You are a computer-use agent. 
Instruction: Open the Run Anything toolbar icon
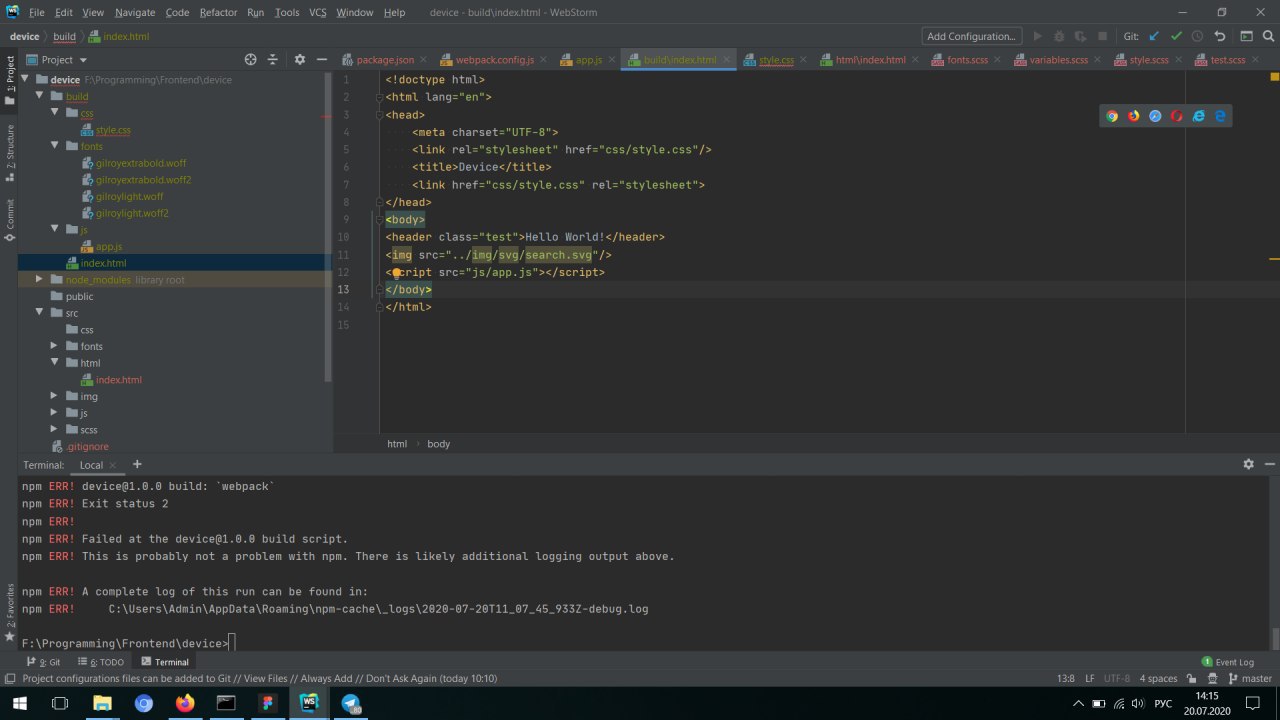point(1246,36)
